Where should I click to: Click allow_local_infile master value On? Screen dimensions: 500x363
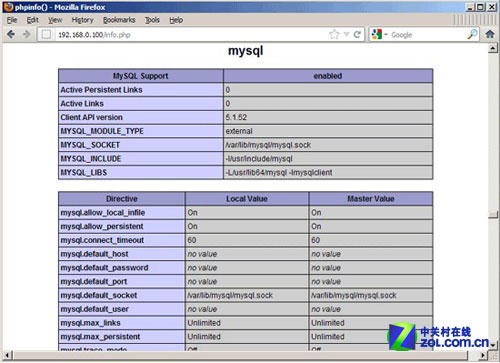[x=316, y=213]
